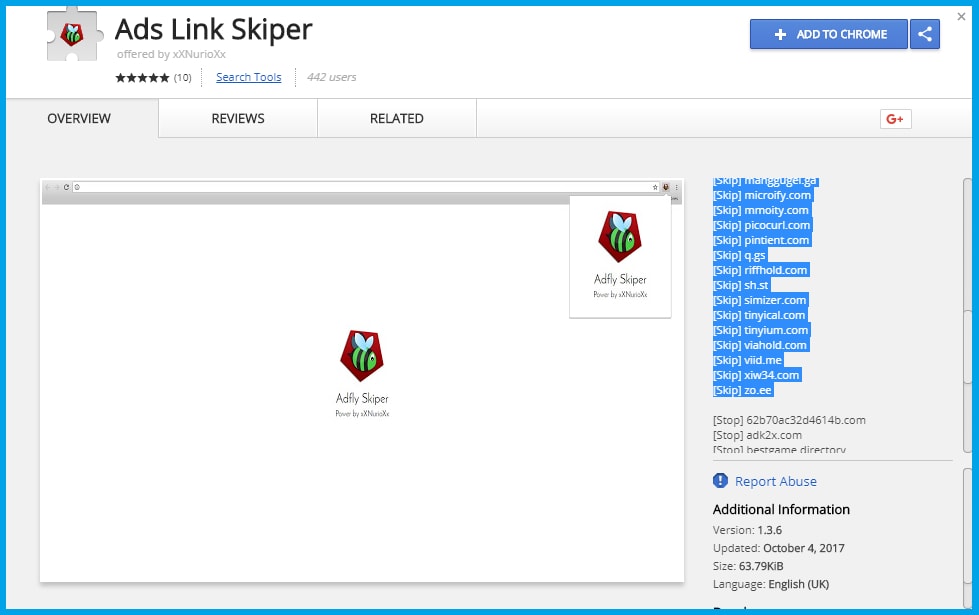
Task: Click the '[Skip] zo.ee' line
Action: point(742,390)
